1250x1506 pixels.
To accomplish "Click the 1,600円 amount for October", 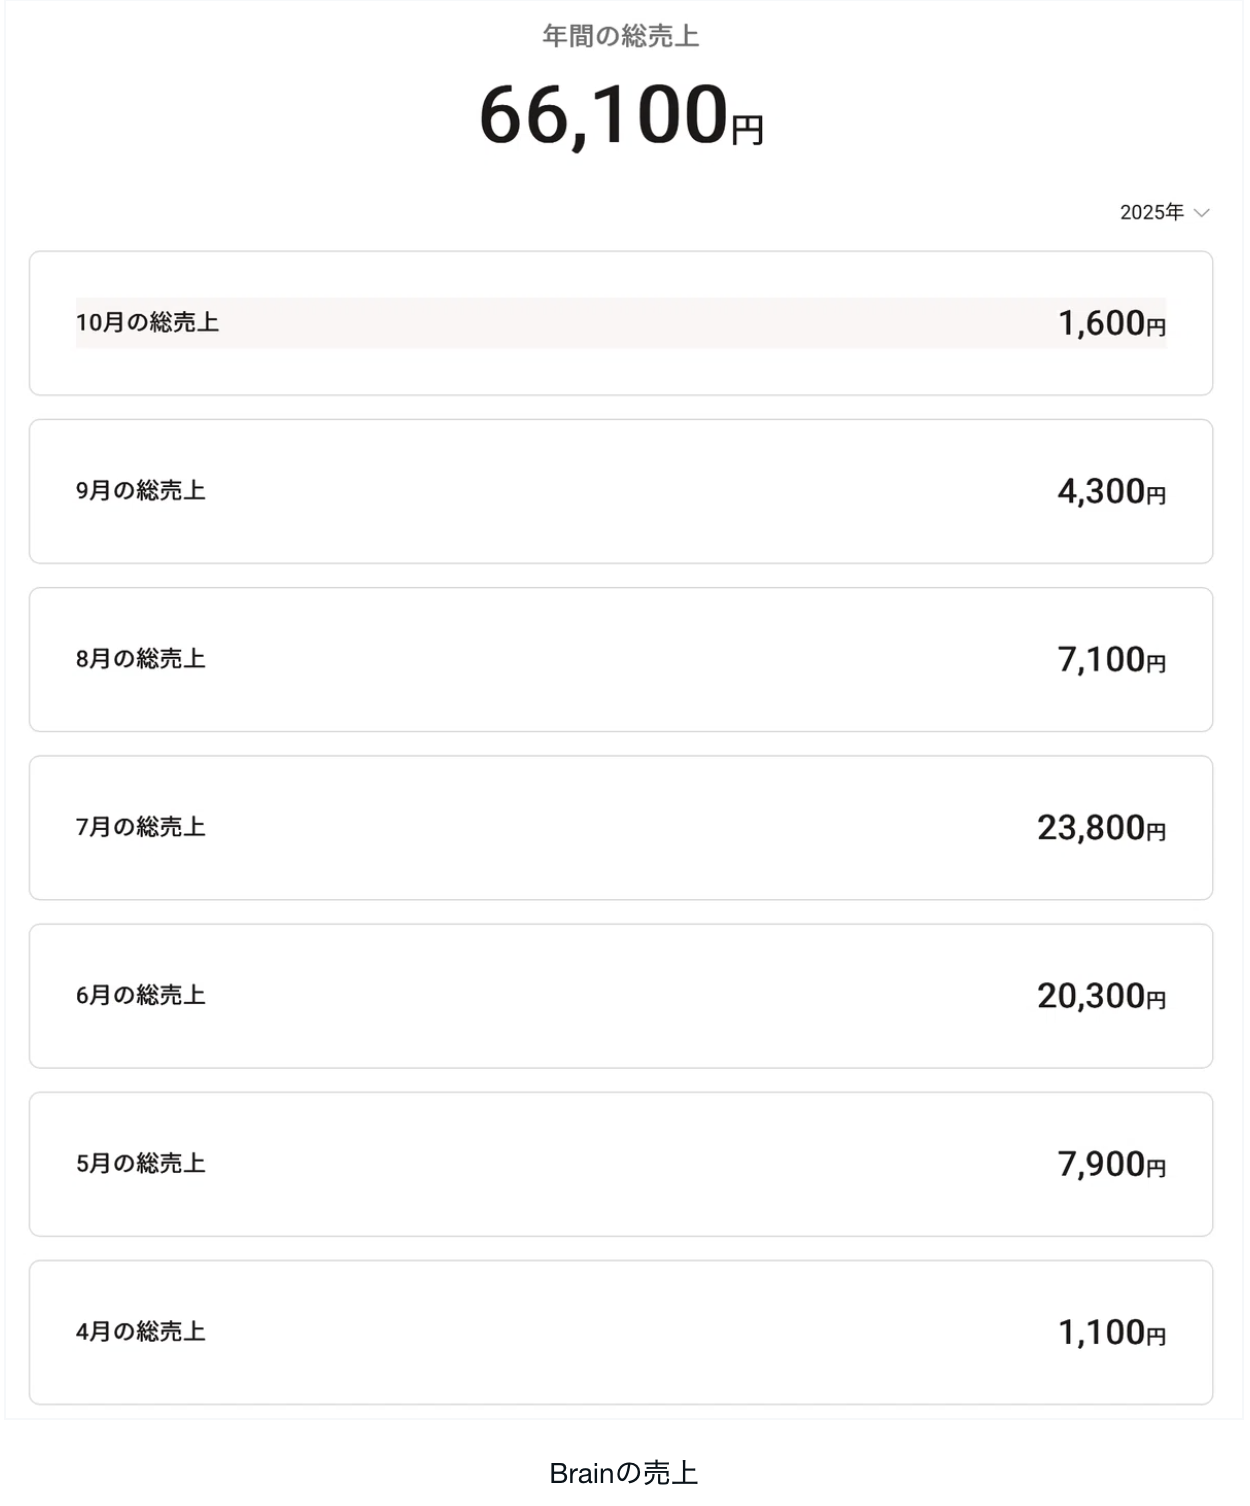I will 1111,323.
